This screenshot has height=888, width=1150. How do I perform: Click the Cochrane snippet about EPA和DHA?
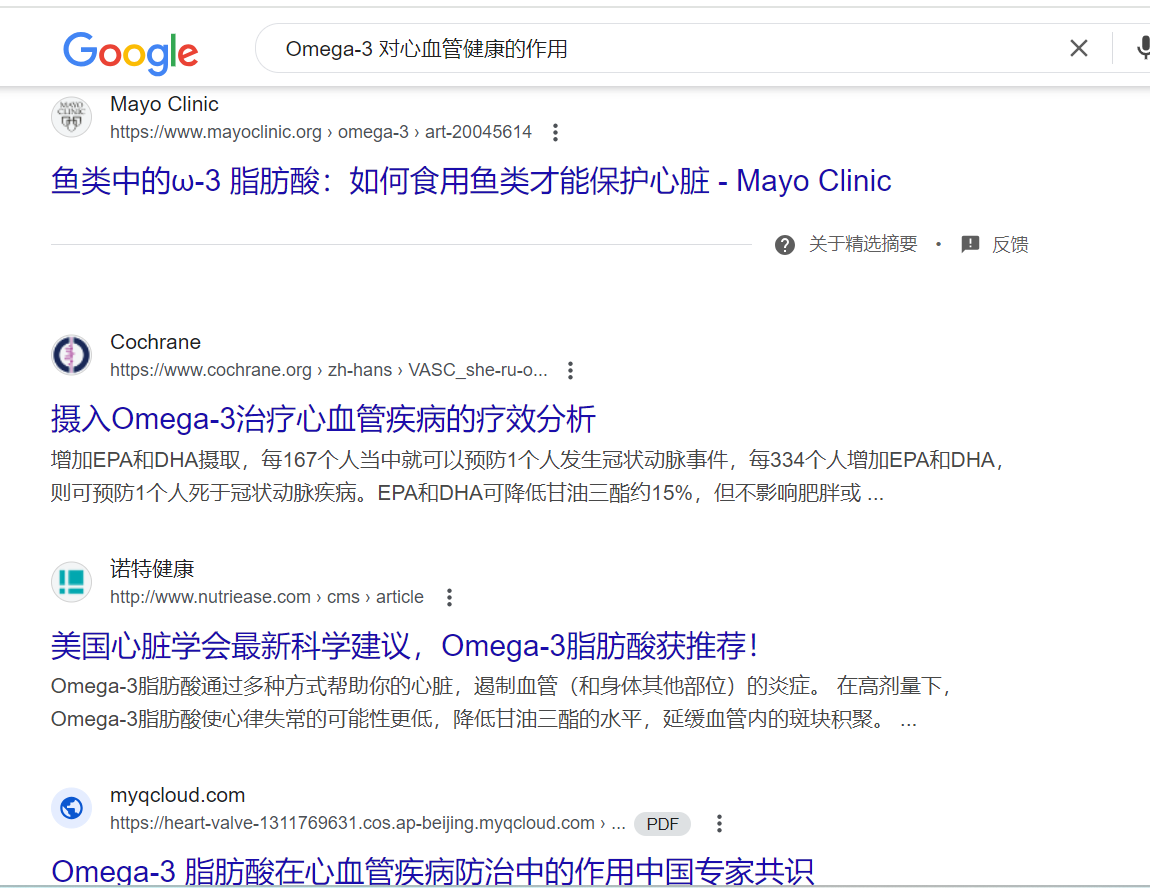527,477
